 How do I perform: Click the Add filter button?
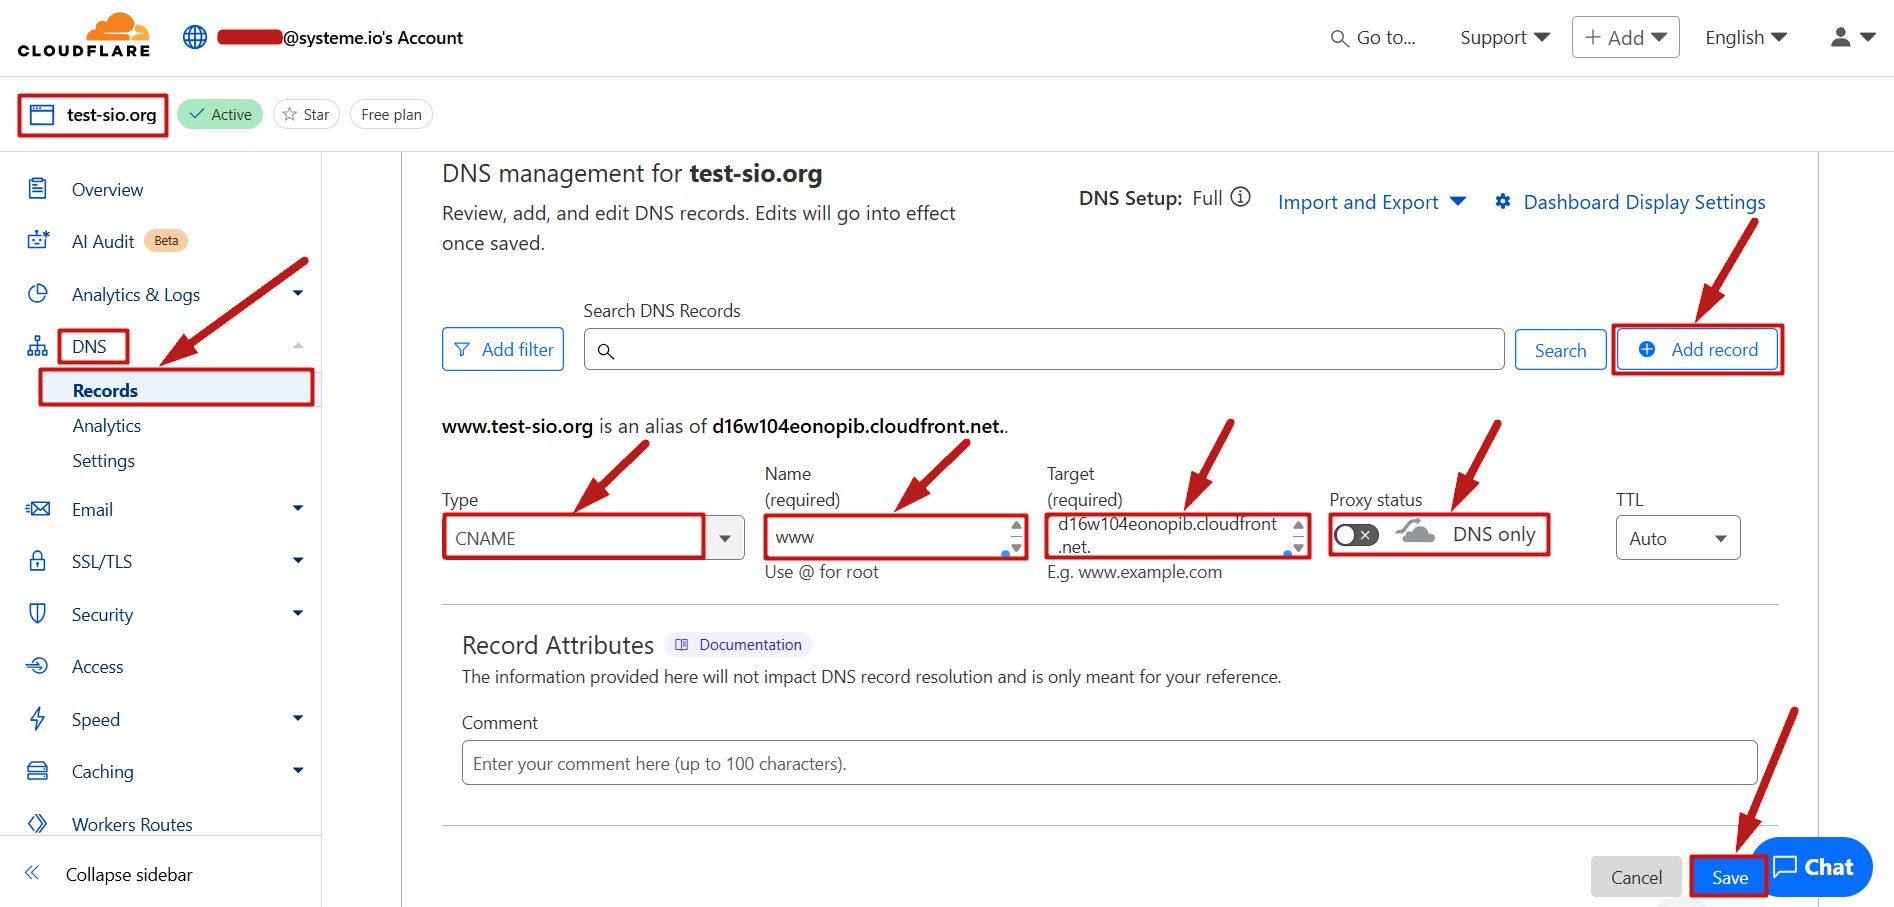pos(503,349)
